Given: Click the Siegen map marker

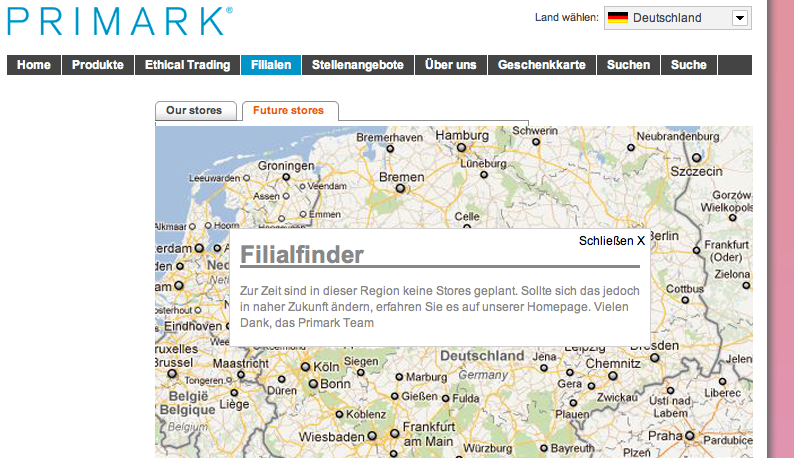Looking at the screenshot, I should pos(361,372).
